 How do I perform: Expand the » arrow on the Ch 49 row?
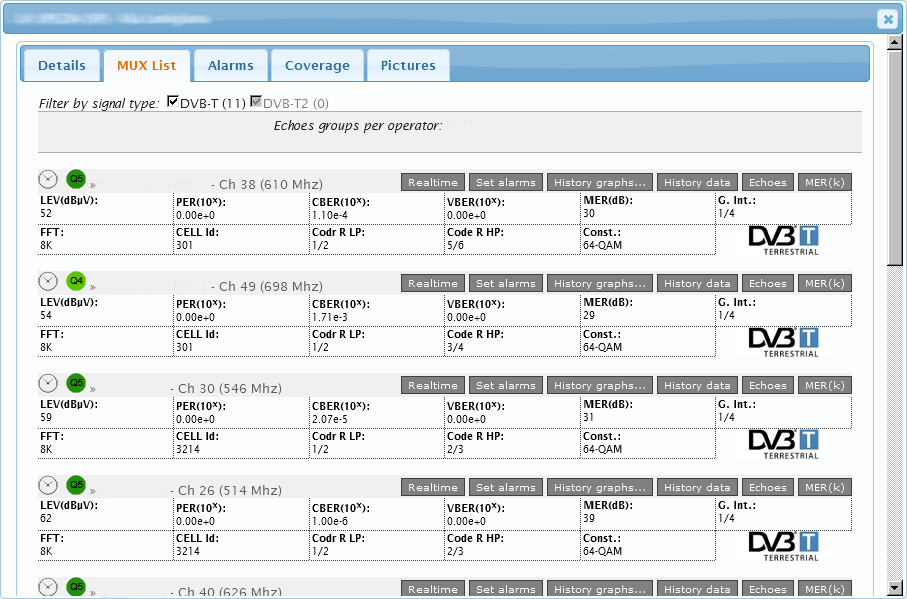[93, 287]
